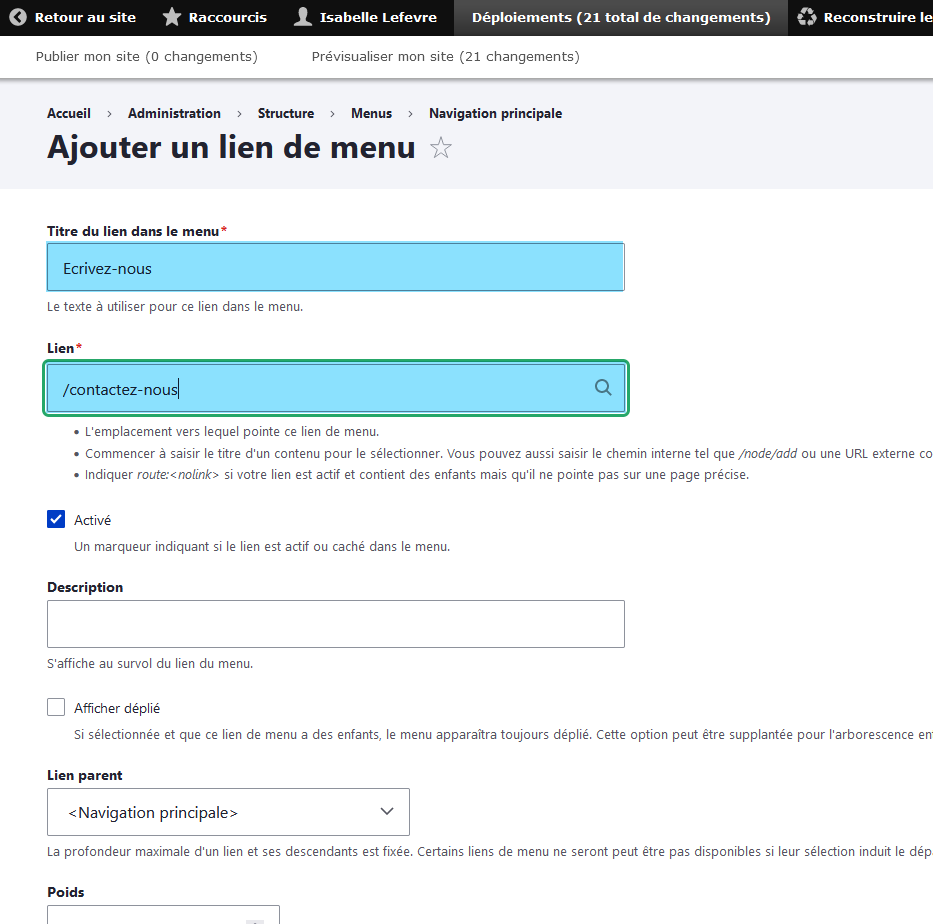Viewport: 933px width, 924px height.
Task: Navigate to the Structure breadcrumb link
Action: pyautogui.click(x=286, y=114)
